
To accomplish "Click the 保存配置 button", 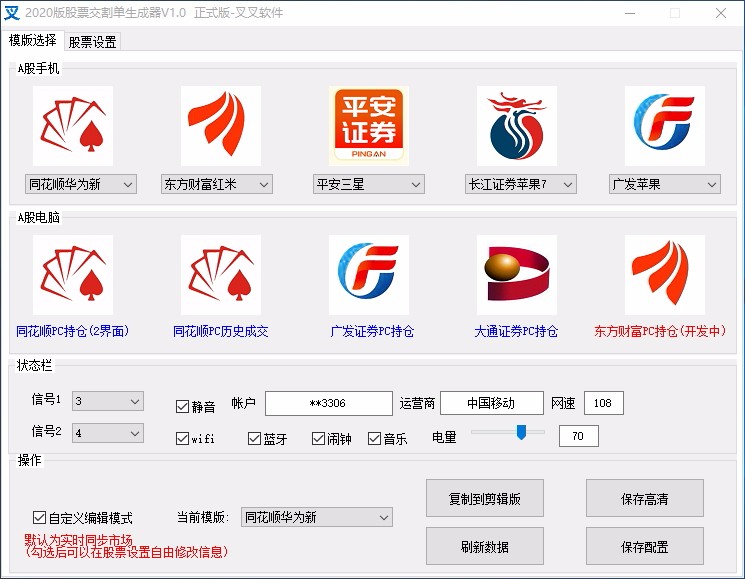I will [x=645, y=546].
